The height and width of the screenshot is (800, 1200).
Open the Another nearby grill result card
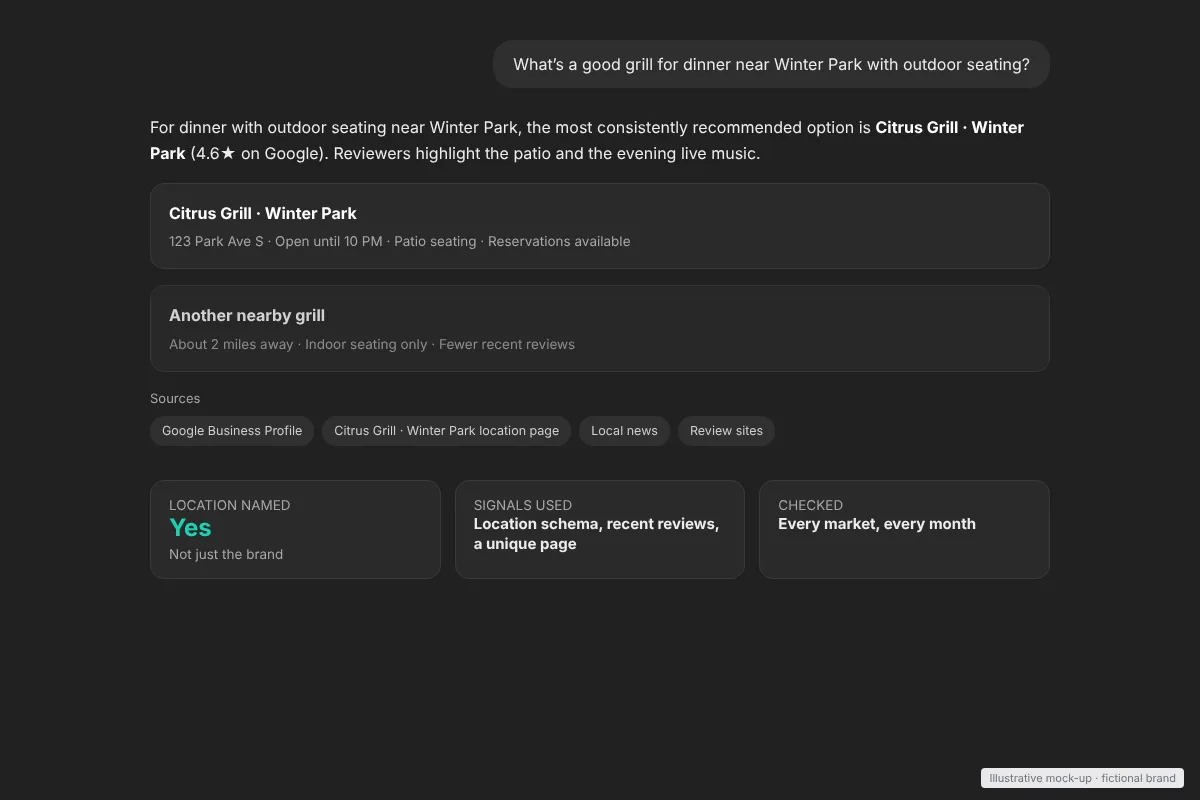pyautogui.click(x=600, y=328)
